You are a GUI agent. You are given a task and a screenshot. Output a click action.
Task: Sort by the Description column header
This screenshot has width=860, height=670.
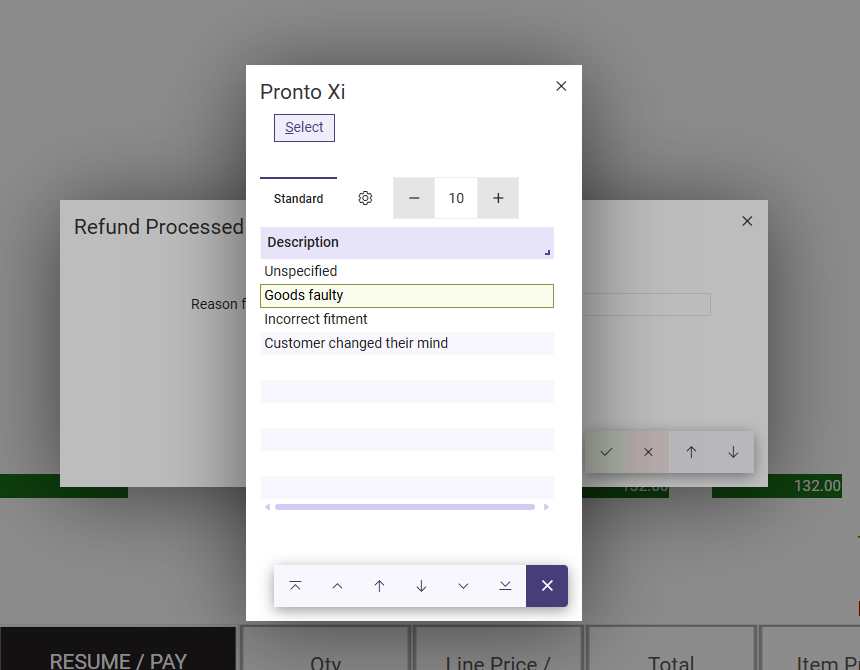[407, 243]
